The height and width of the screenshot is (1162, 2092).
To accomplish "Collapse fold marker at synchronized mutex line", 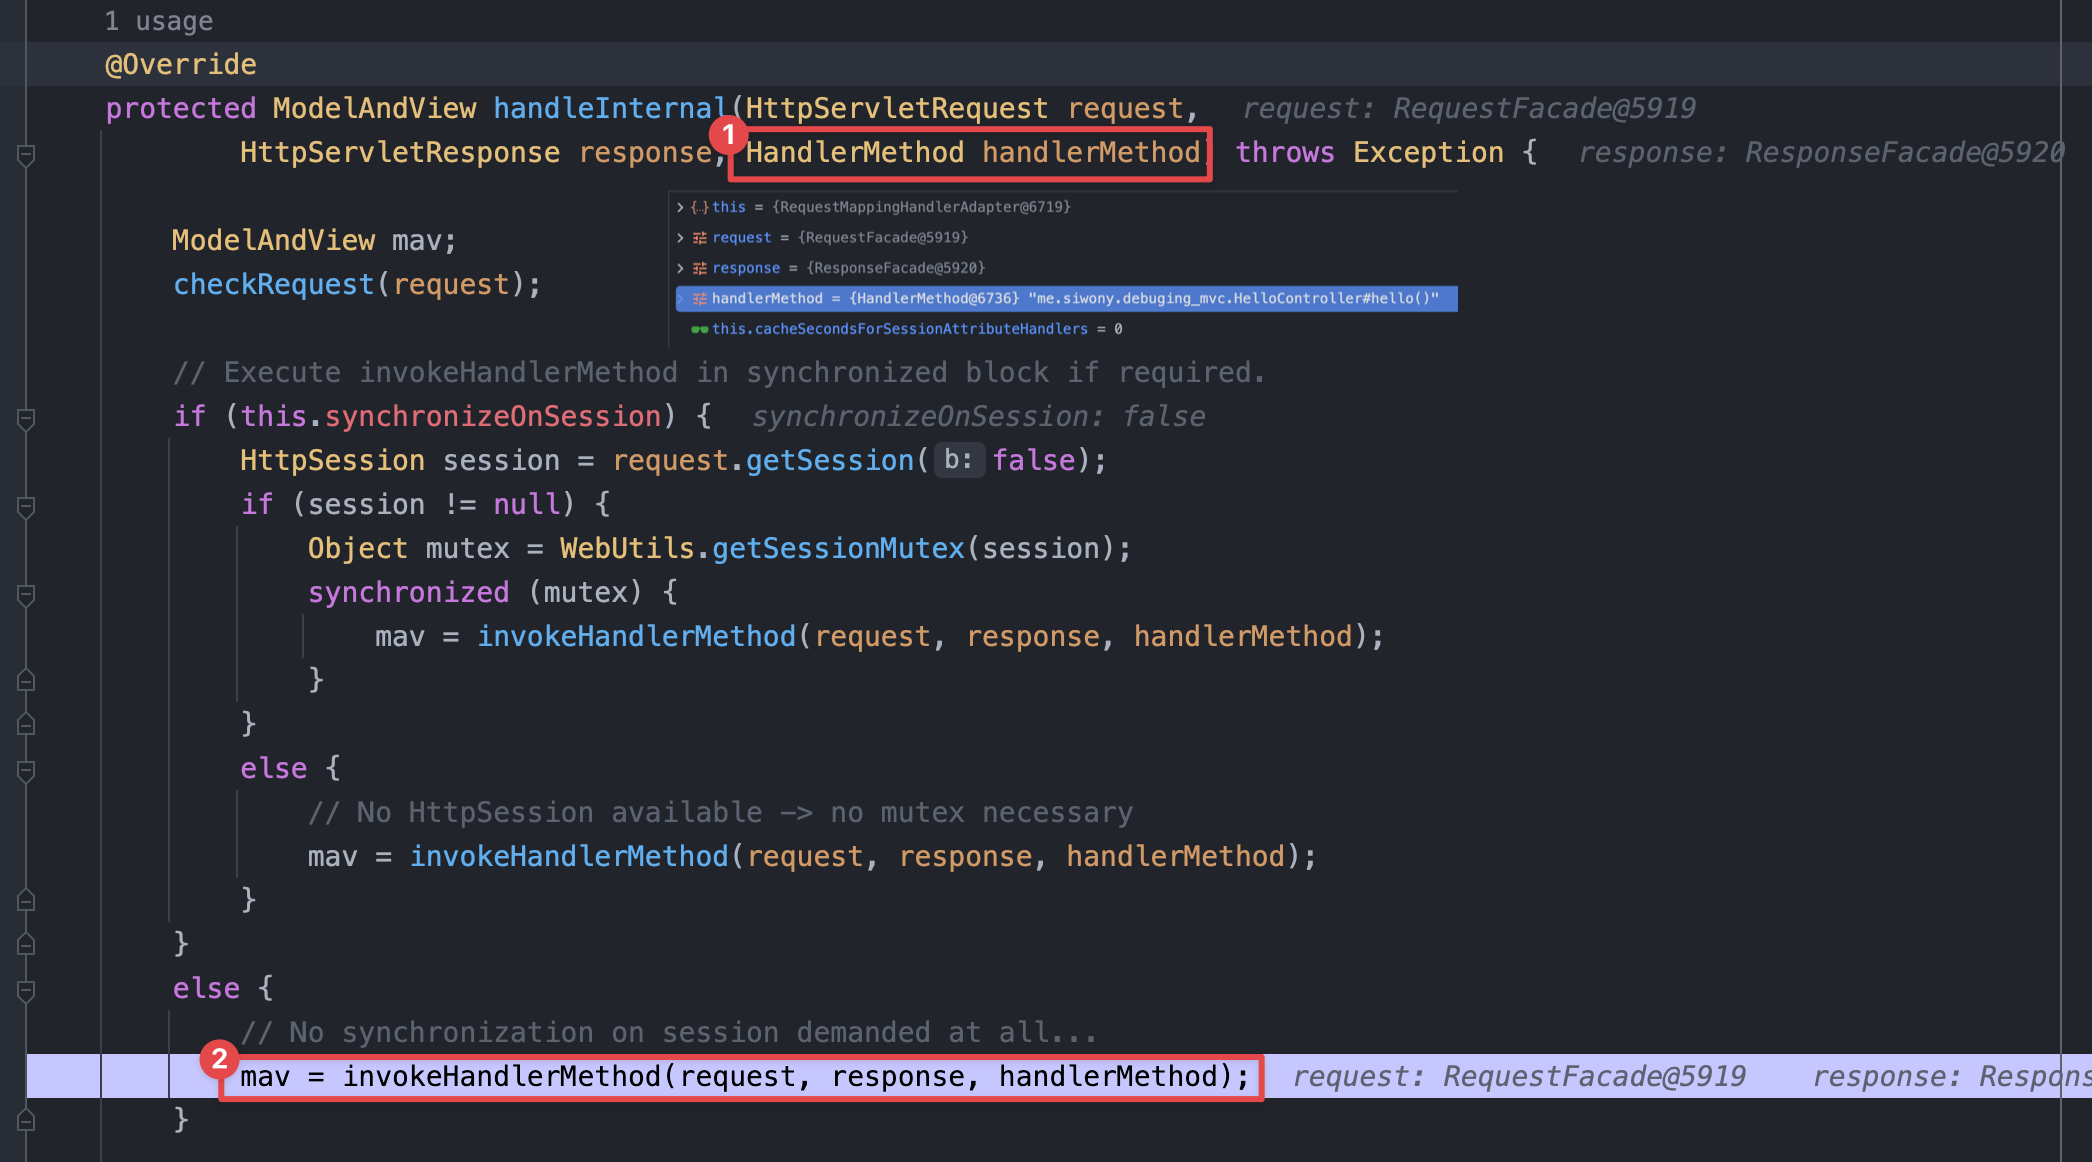I will click(27, 594).
